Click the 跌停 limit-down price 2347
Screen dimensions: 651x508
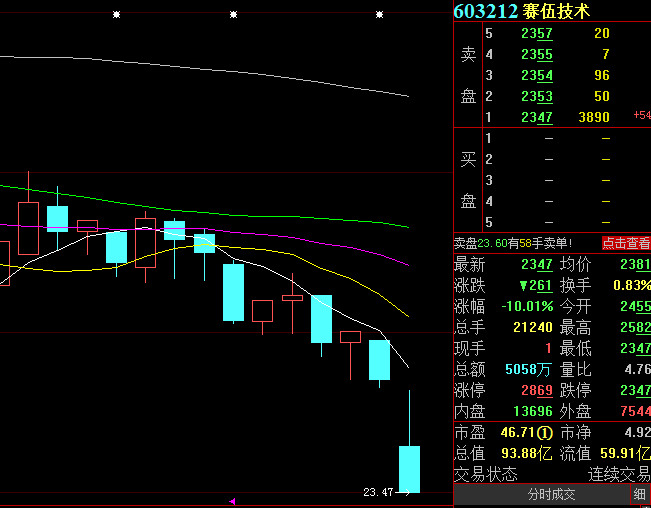coord(633,390)
